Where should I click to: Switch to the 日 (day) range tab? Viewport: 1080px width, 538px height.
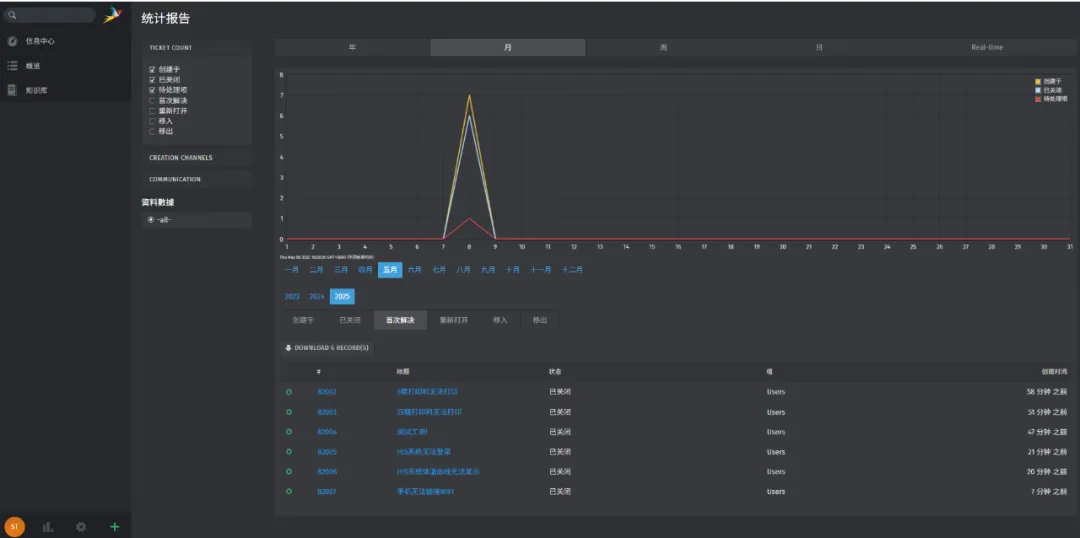pos(819,48)
